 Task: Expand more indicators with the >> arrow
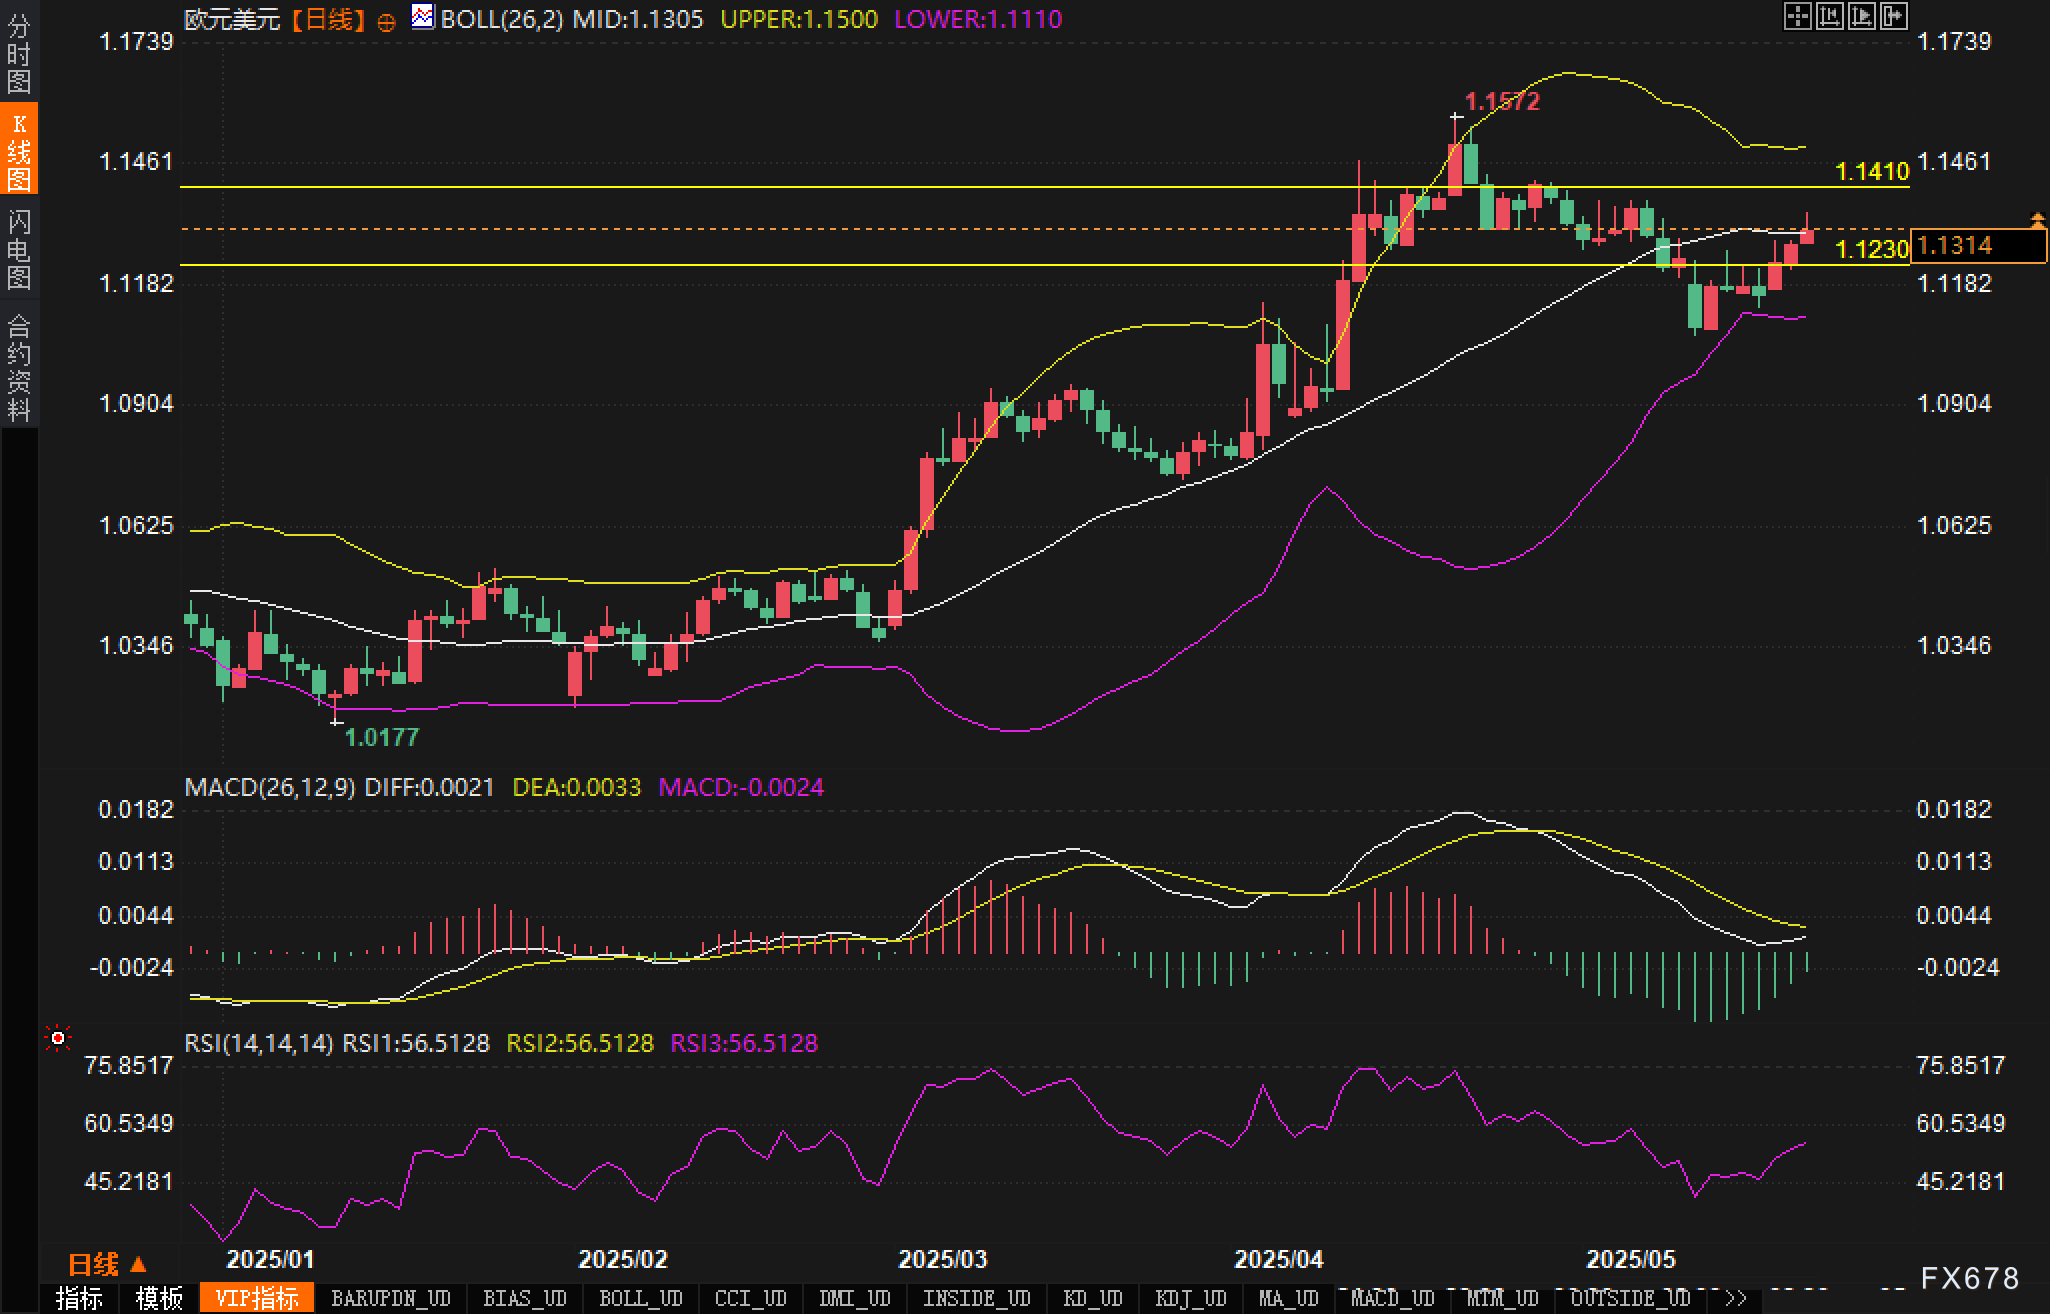(x=1736, y=1299)
